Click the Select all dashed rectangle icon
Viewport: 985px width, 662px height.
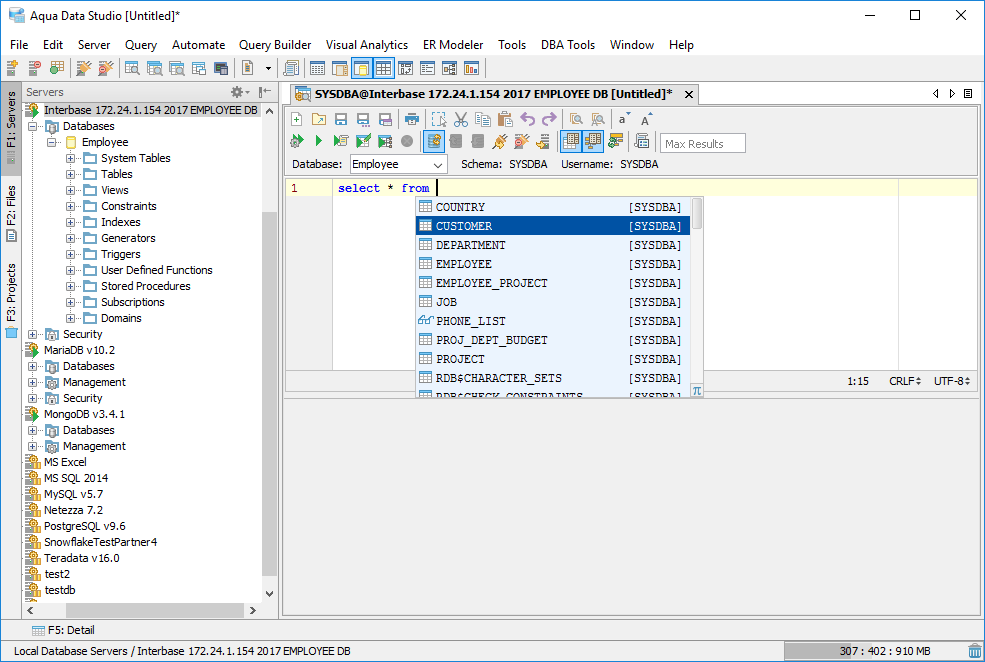(438, 119)
